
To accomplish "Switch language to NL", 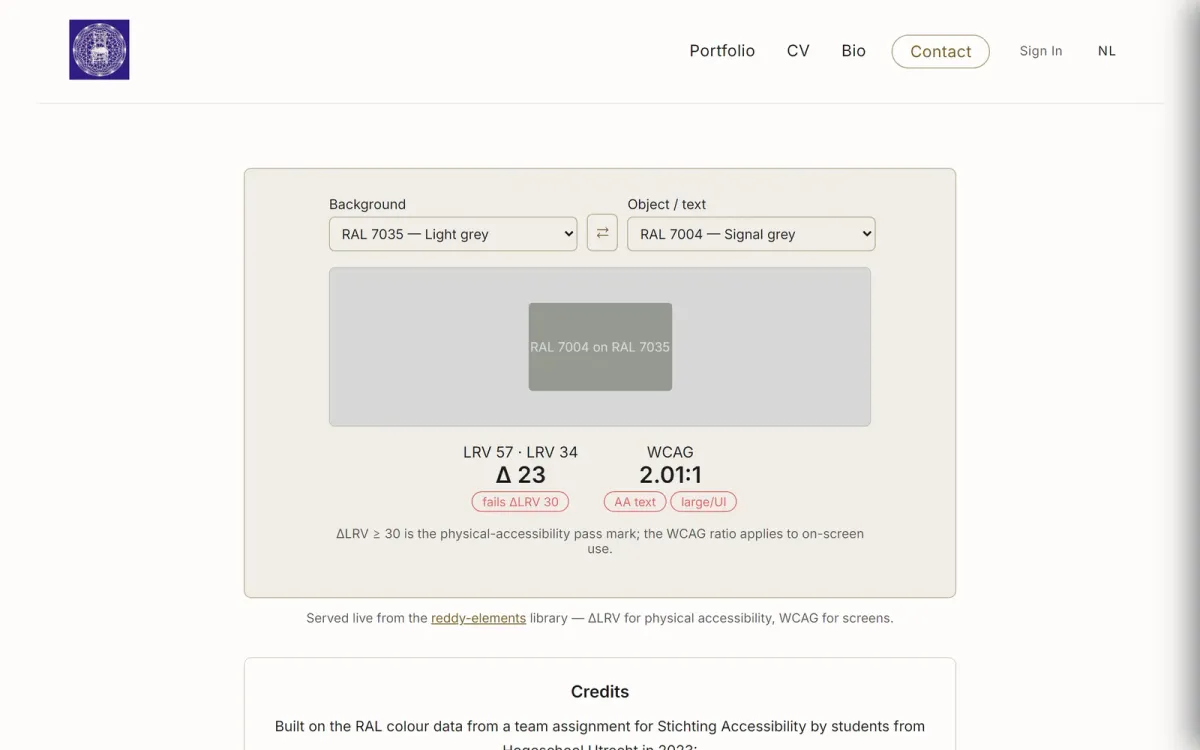I will click(1107, 51).
